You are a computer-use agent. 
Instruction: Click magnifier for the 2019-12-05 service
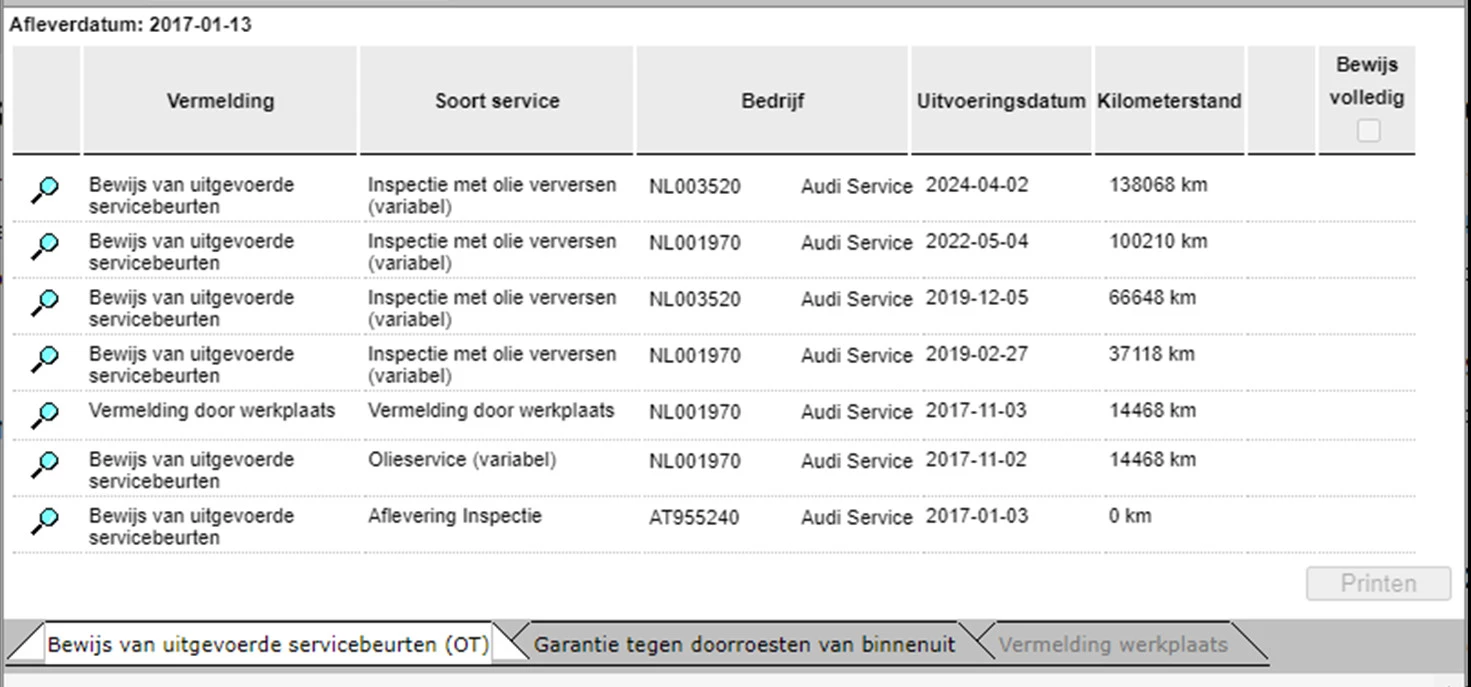coord(45,301)
